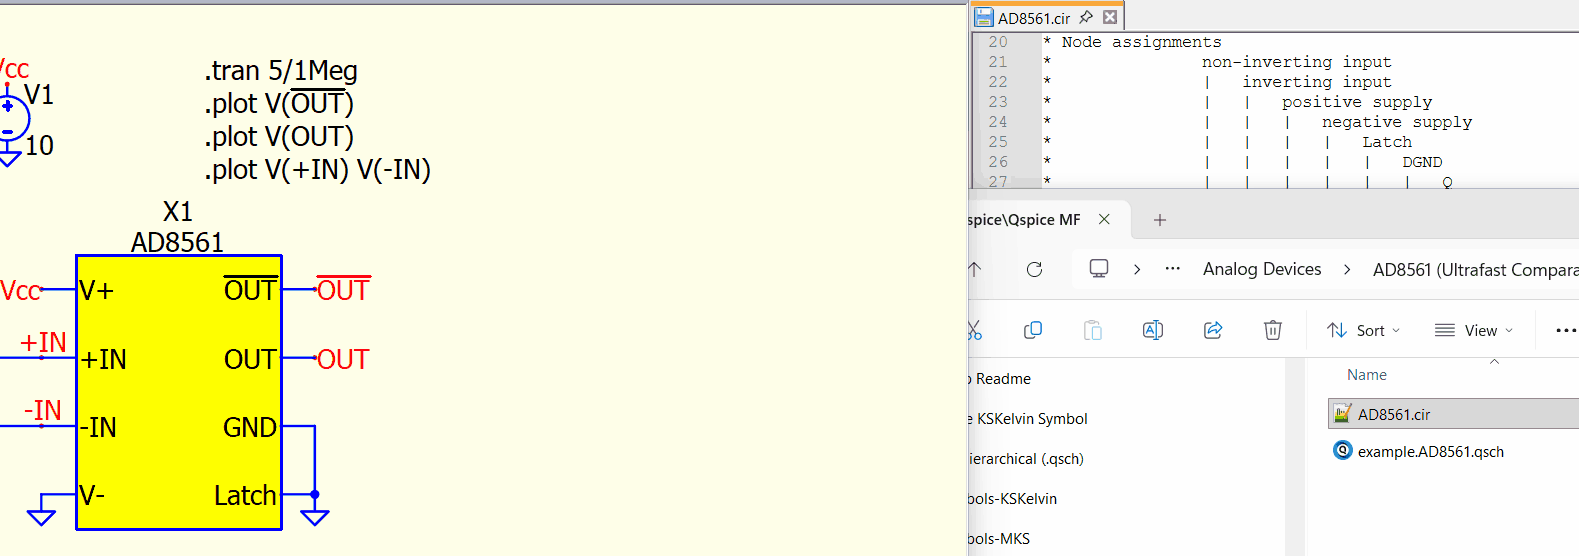Click AD8561.cir file icon

tap(1343, 413)
